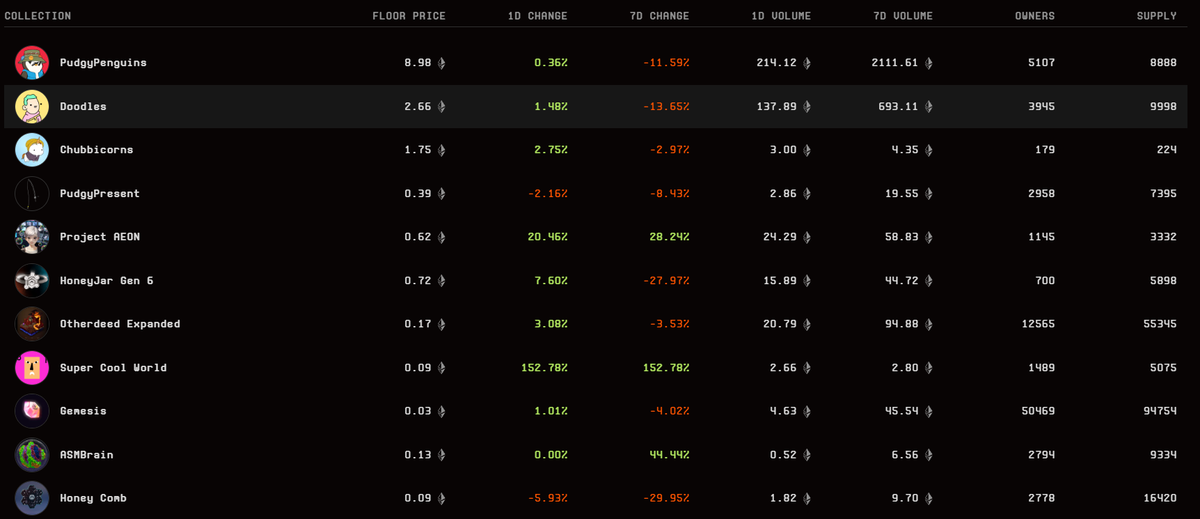1200x519 pixels.
Task: Open the PudgyPenguins collection avatar
Action: click(x=32, y=62)
